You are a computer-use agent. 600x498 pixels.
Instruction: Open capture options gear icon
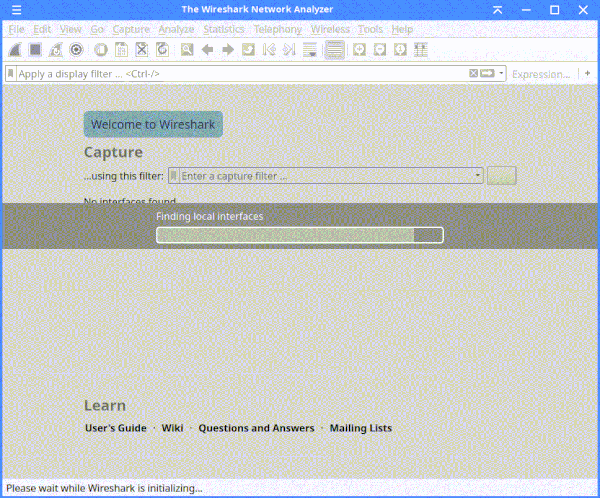point(77,50)
